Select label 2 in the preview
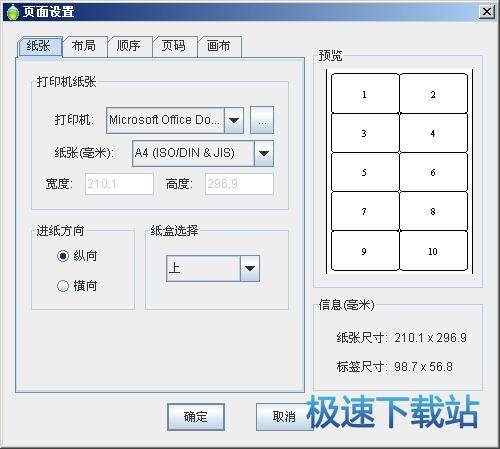 pos(433,94)
